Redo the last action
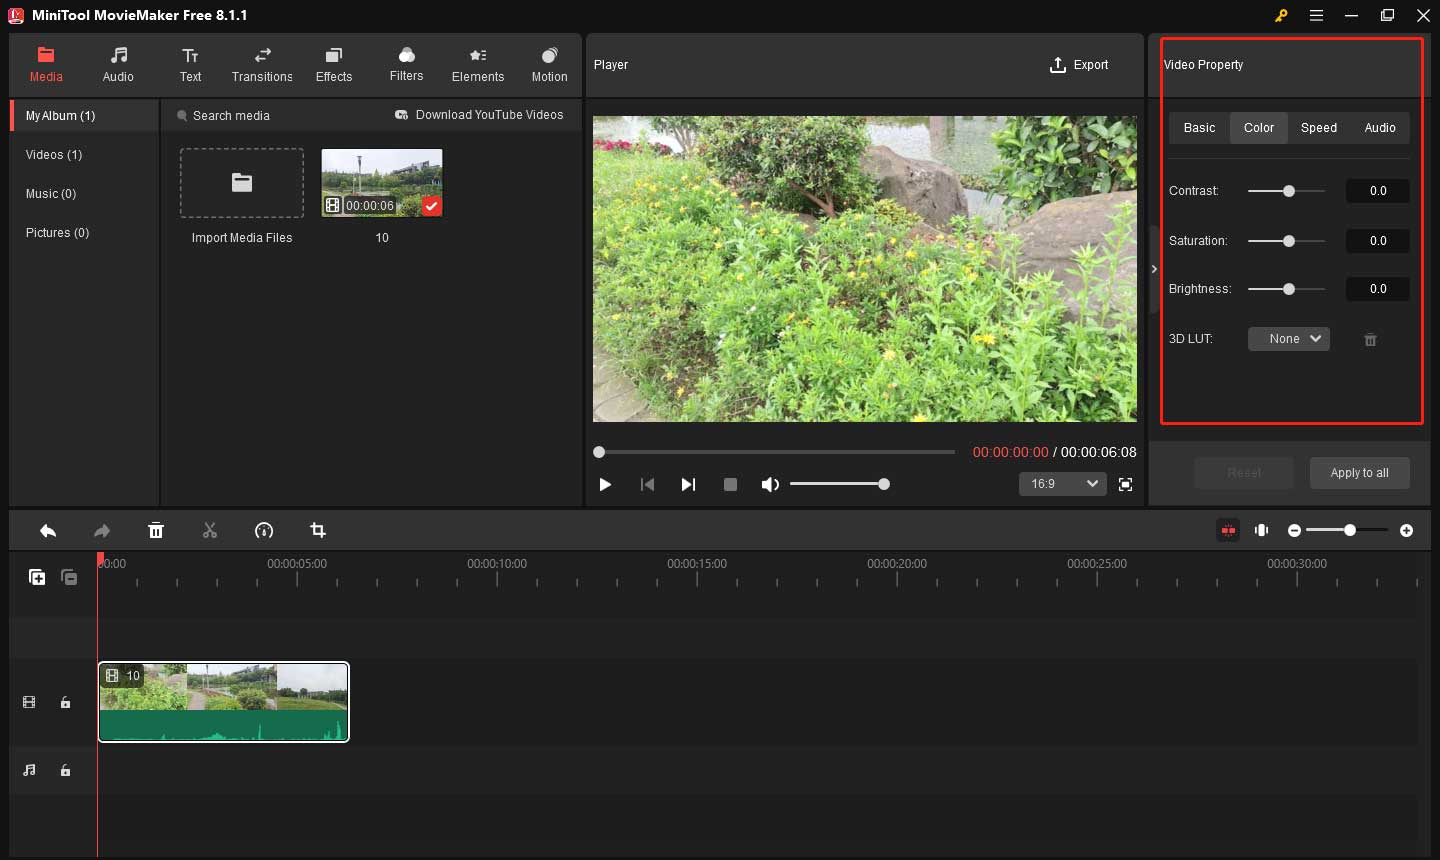Viewport: 1440px width, 860px height. 102,531
